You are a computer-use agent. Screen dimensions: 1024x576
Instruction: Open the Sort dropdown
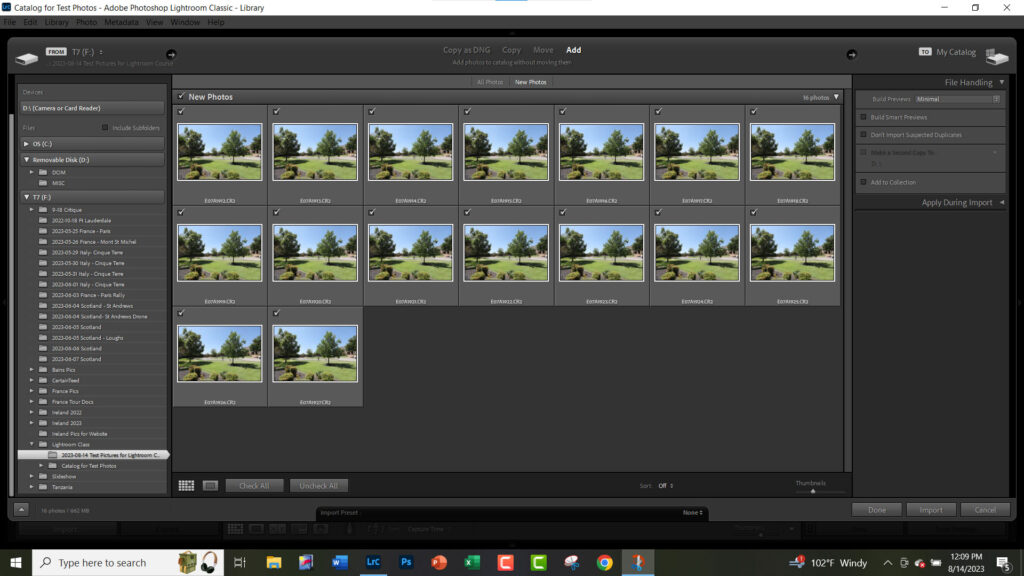pos(663,486)
